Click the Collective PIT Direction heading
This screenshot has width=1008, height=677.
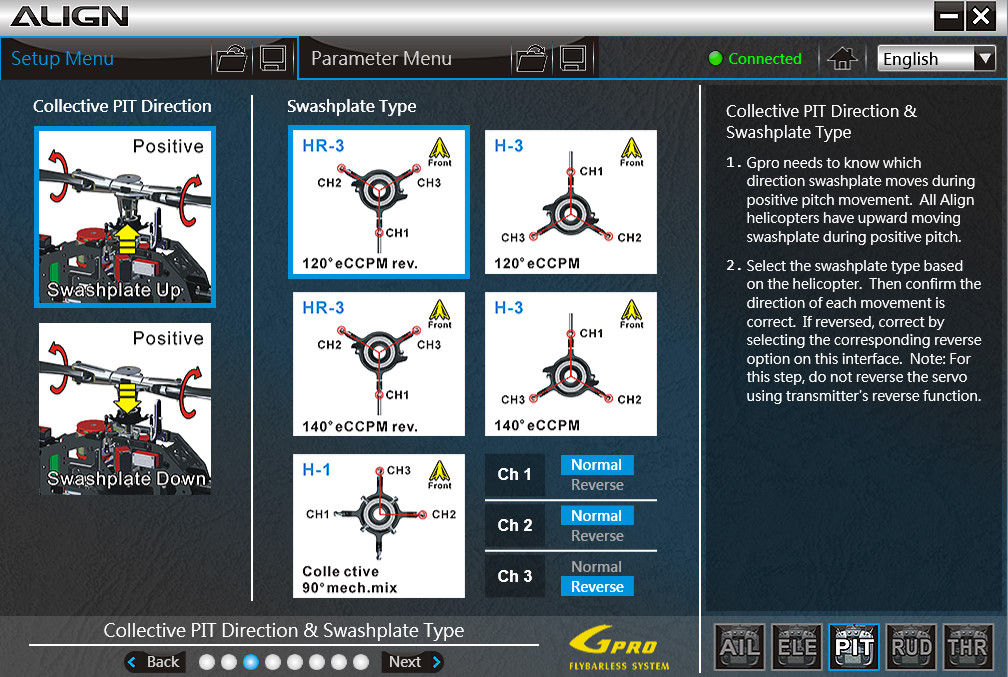coord(122,106)
